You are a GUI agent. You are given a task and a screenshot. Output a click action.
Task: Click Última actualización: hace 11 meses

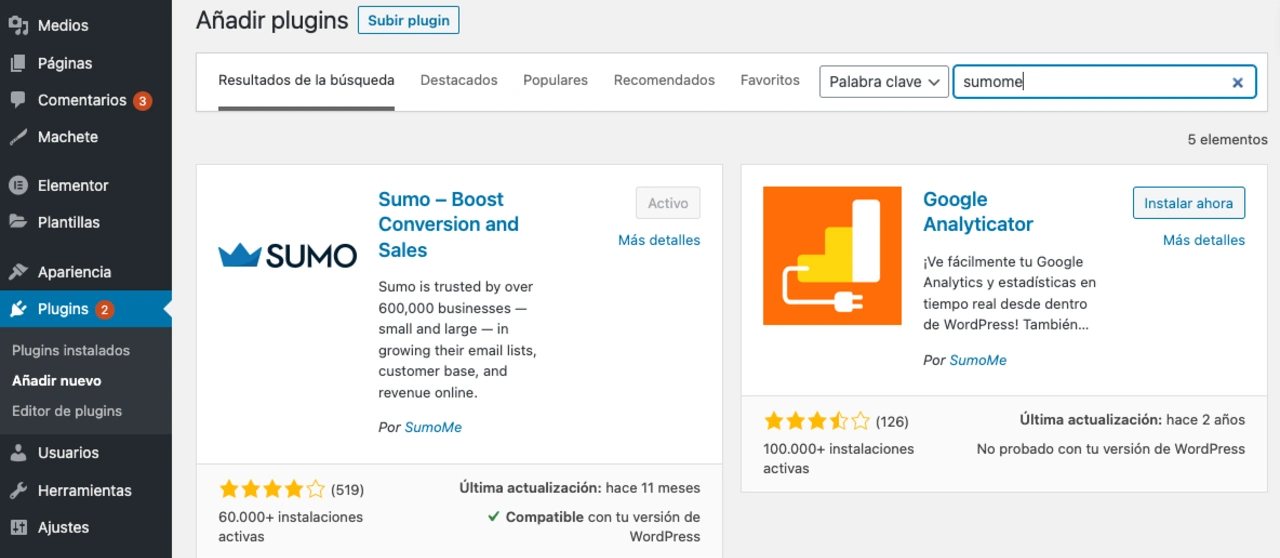[580, 488]
